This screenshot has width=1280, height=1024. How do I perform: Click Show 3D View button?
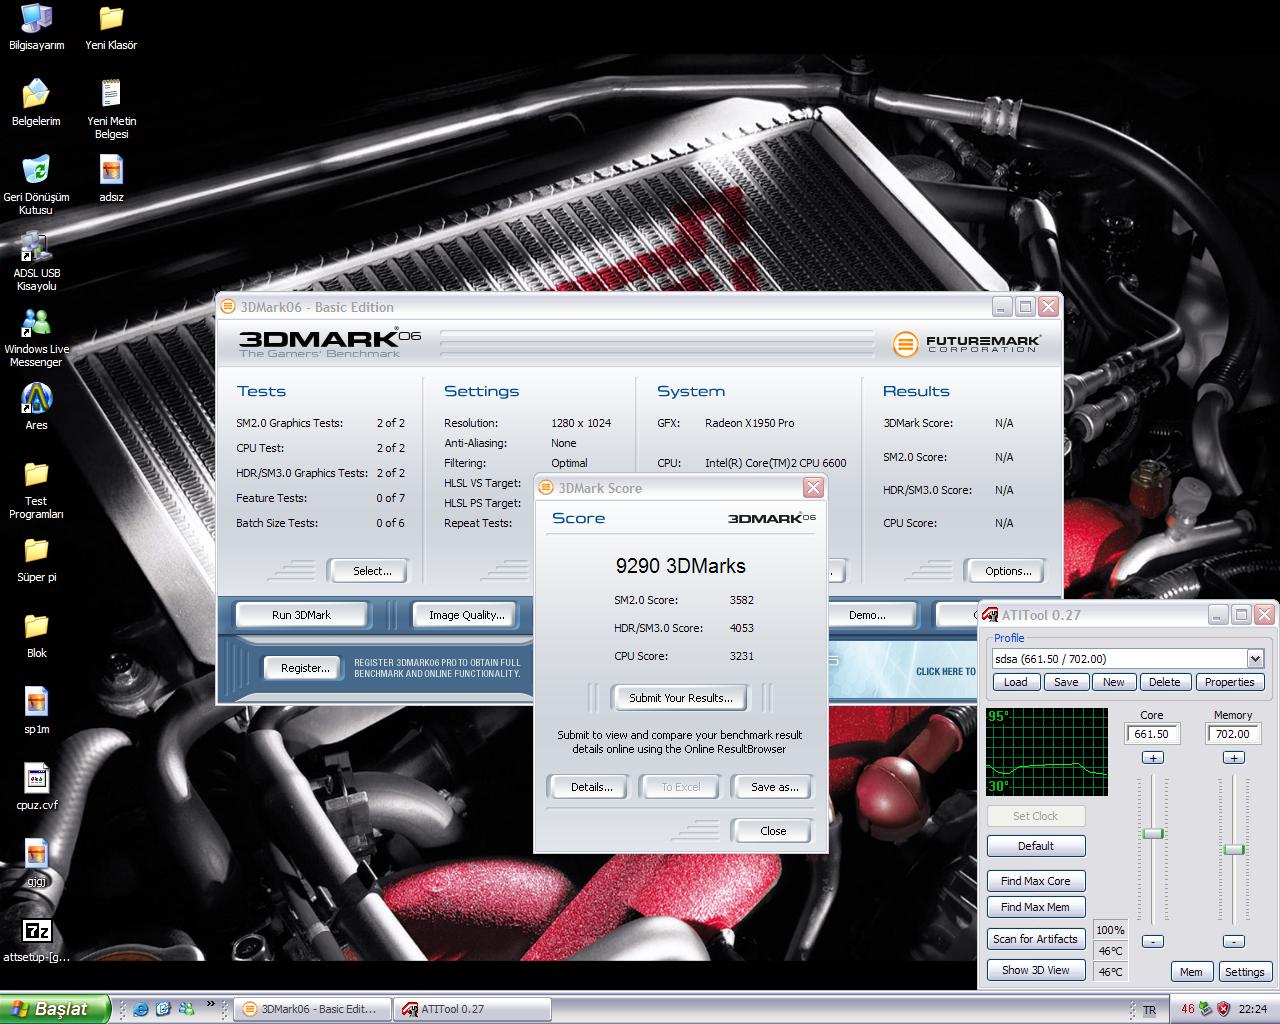tap(1036, 970)
